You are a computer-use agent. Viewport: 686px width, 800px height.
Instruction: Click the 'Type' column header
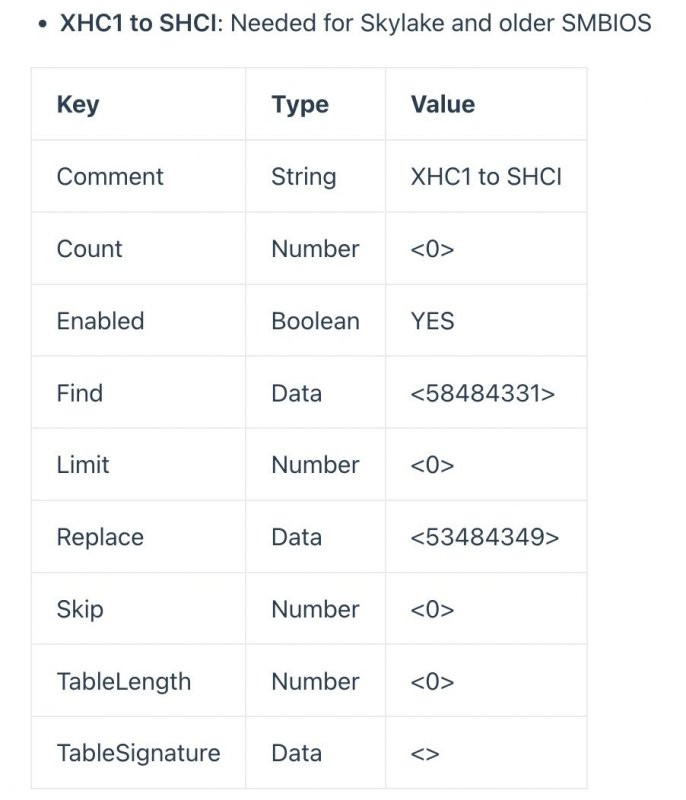299,104
